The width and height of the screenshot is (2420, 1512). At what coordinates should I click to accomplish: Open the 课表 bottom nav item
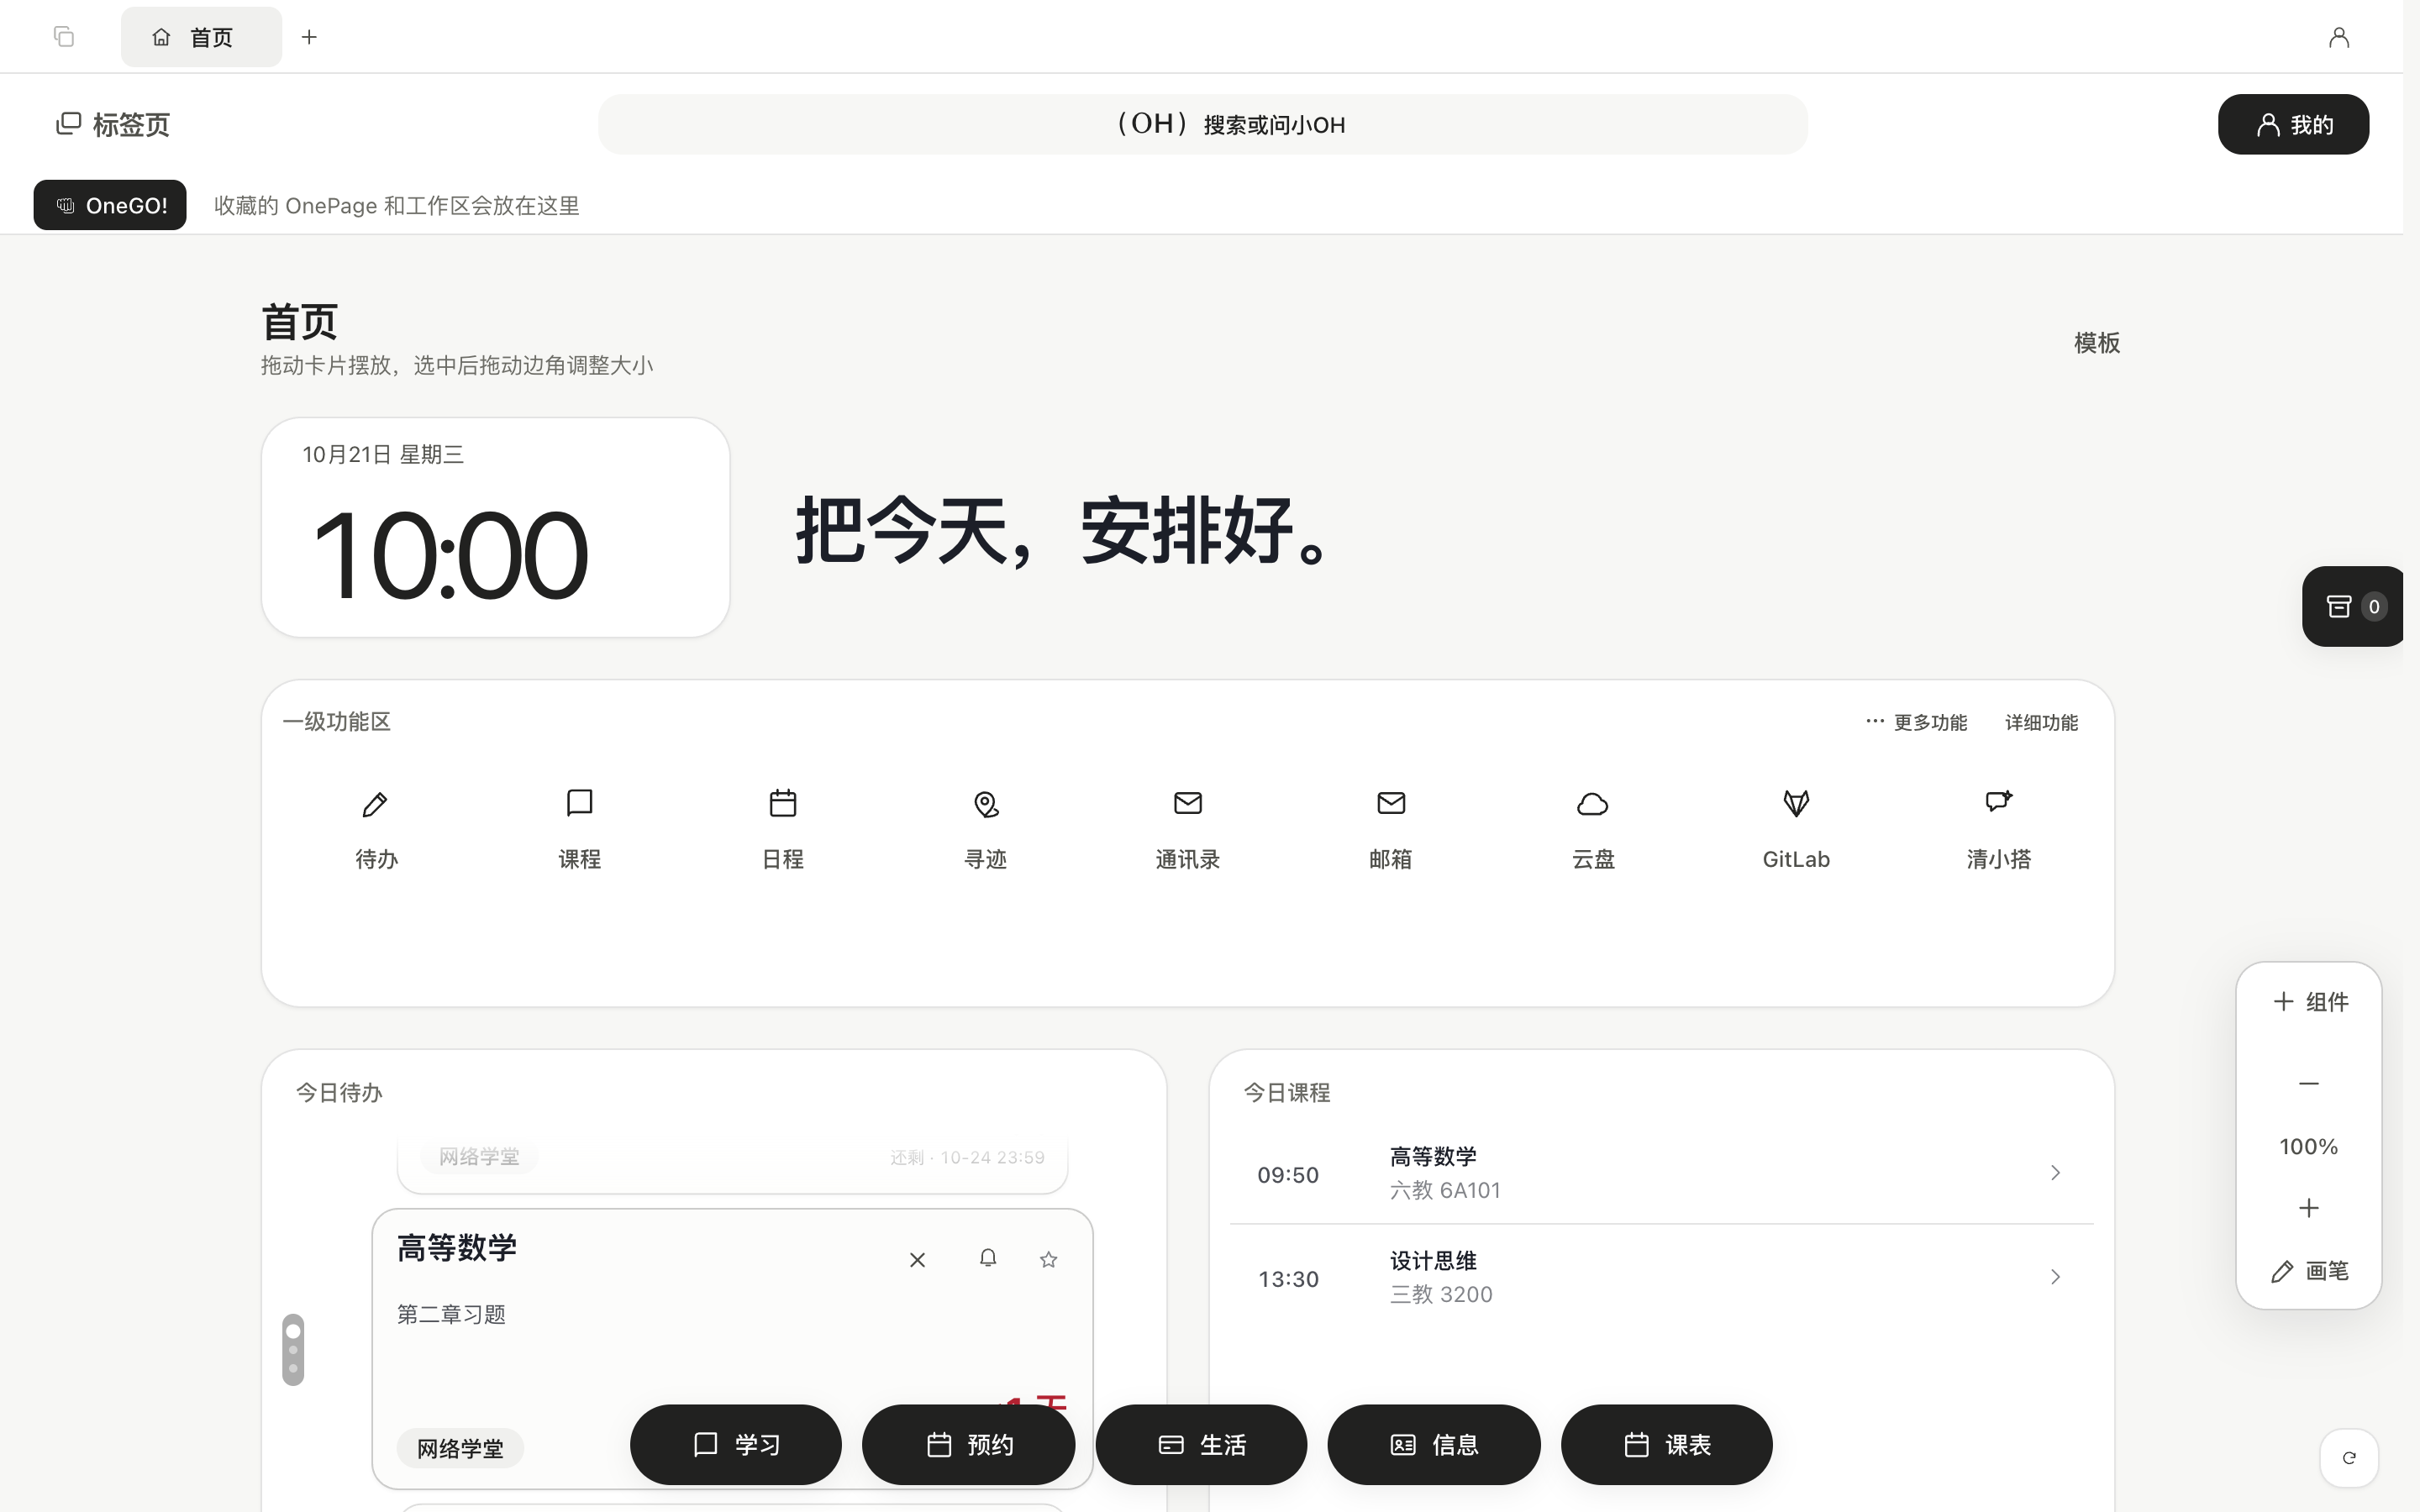tap(1667, 1444)
